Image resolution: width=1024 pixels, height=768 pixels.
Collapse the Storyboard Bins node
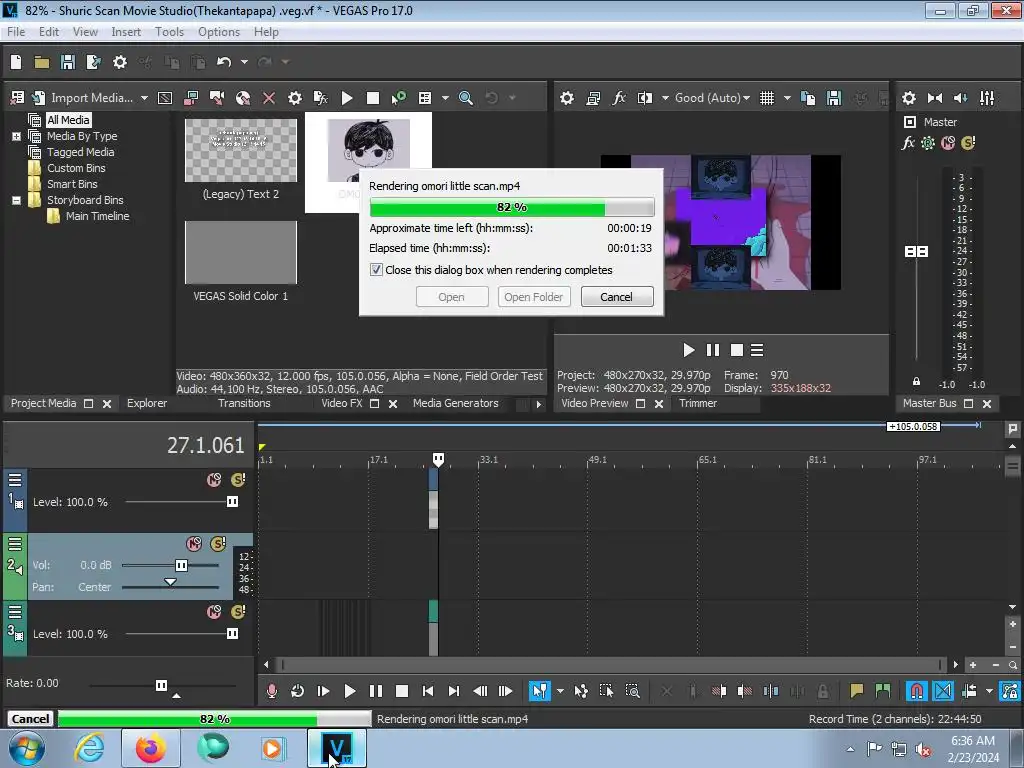coord(16,200)
